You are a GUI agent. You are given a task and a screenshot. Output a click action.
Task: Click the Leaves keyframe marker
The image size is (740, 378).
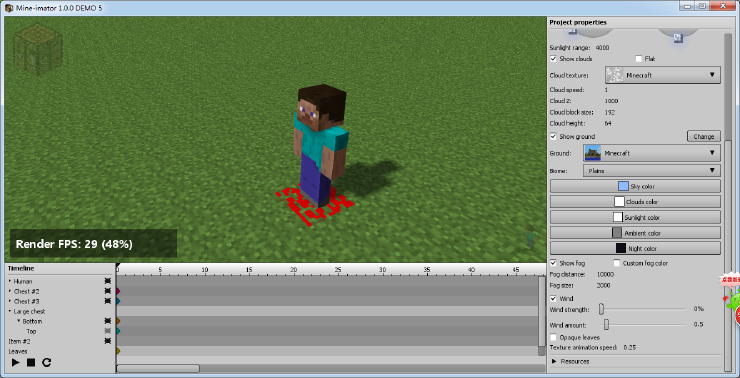coord(118,351)
